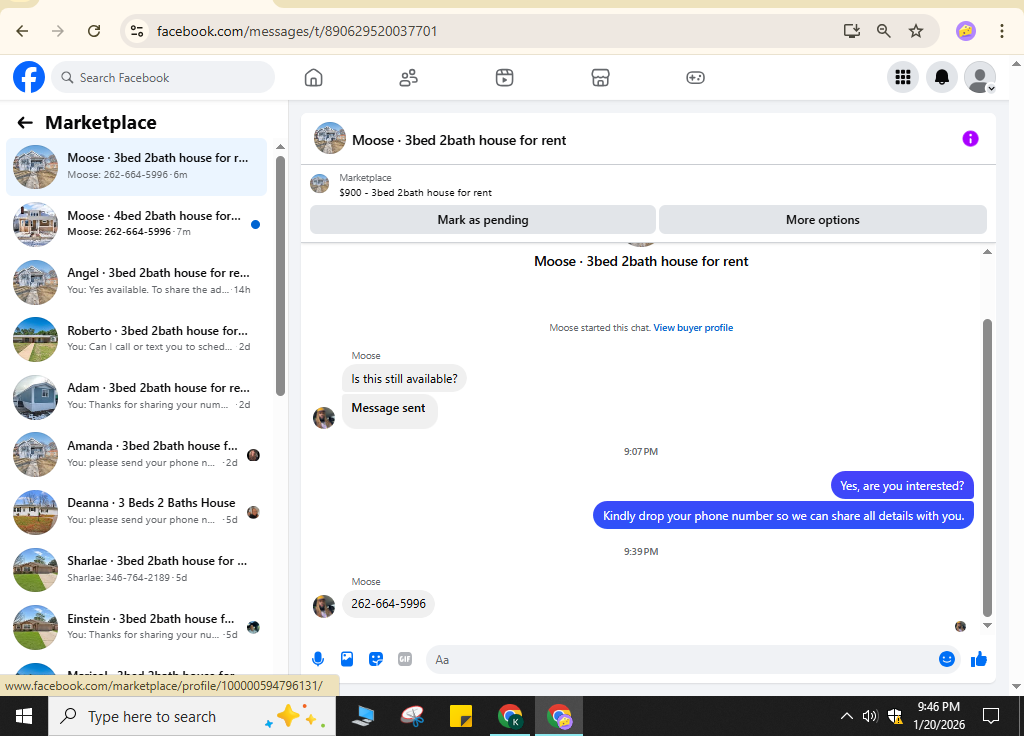Attach a photo with the image icon
1024x736 pixels.
pyautogui.click(x=347, y=659)
